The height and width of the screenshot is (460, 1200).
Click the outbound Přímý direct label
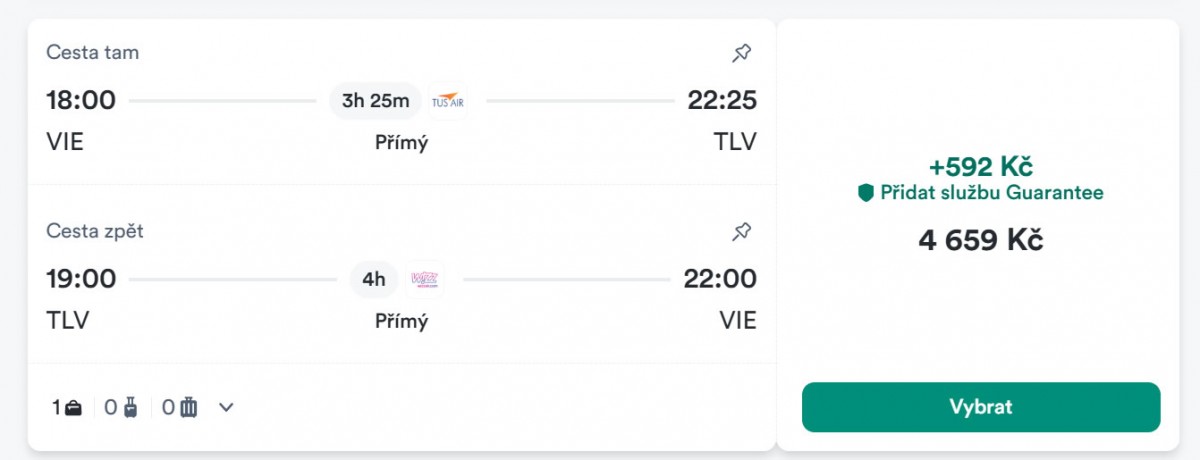[401, 143]
